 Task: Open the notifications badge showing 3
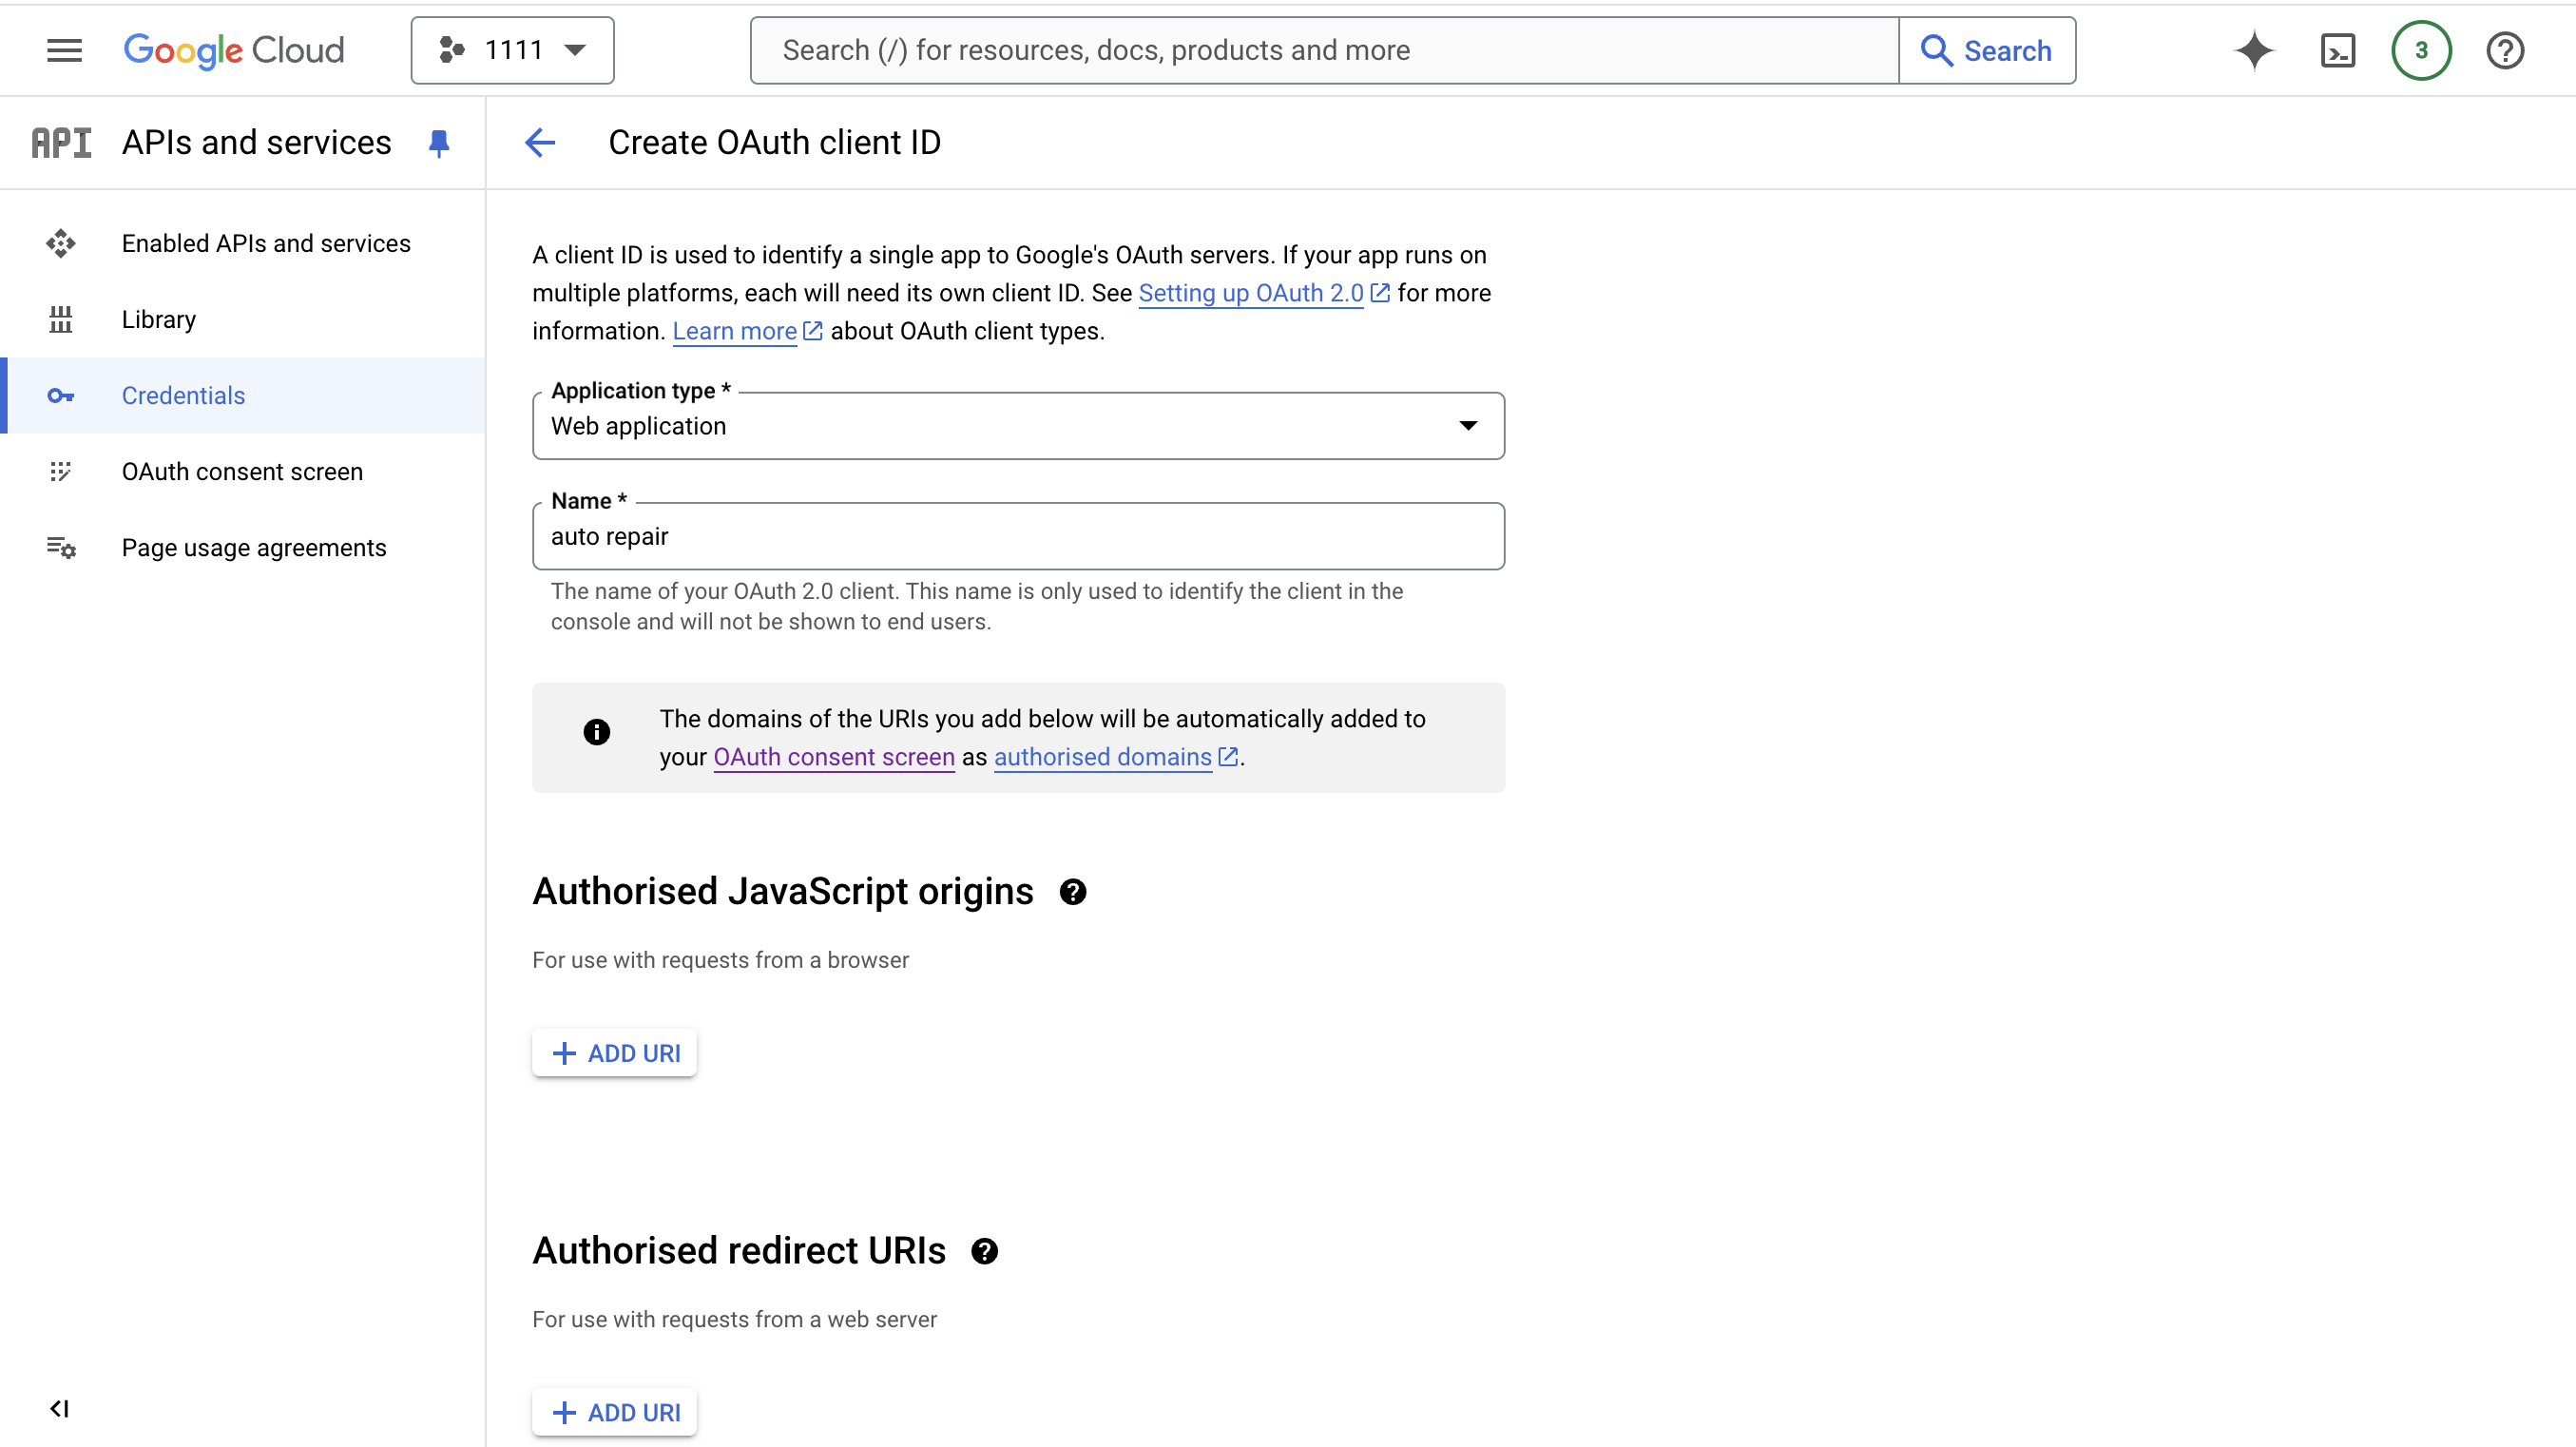[2421, 50]
